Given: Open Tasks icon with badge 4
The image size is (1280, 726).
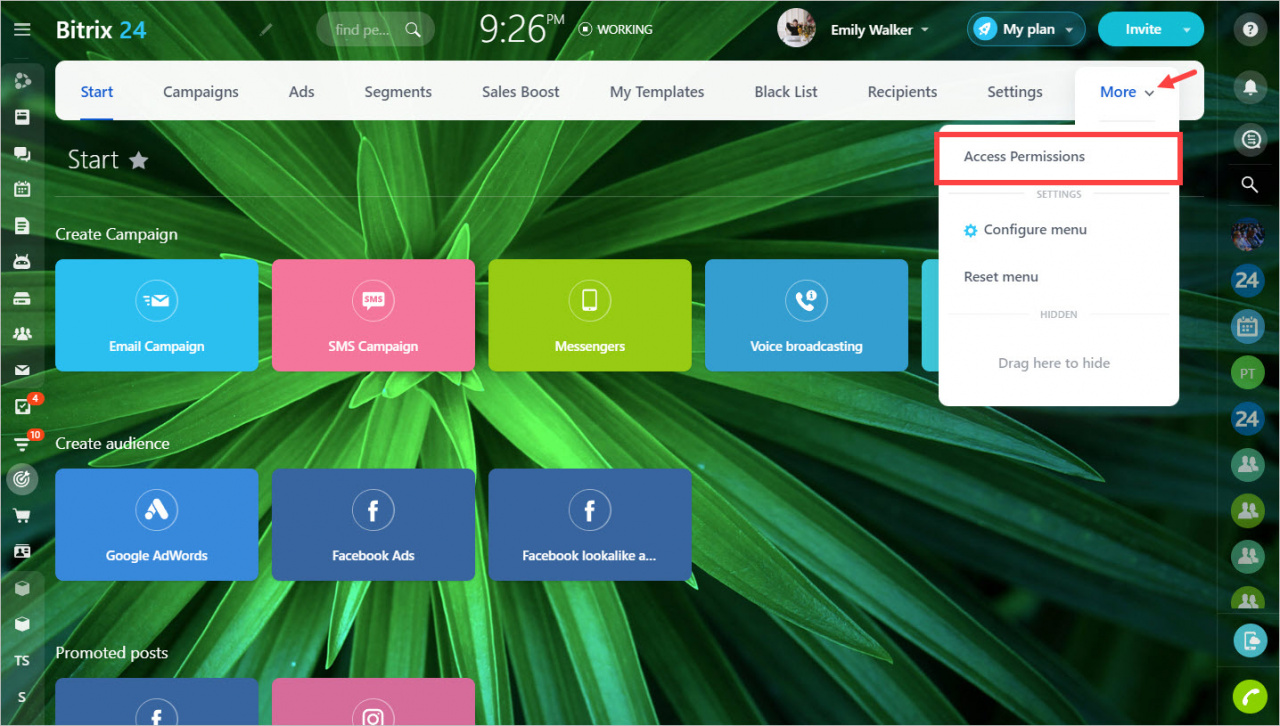Looking at the screenshot, I should click(x=22, y=407).
